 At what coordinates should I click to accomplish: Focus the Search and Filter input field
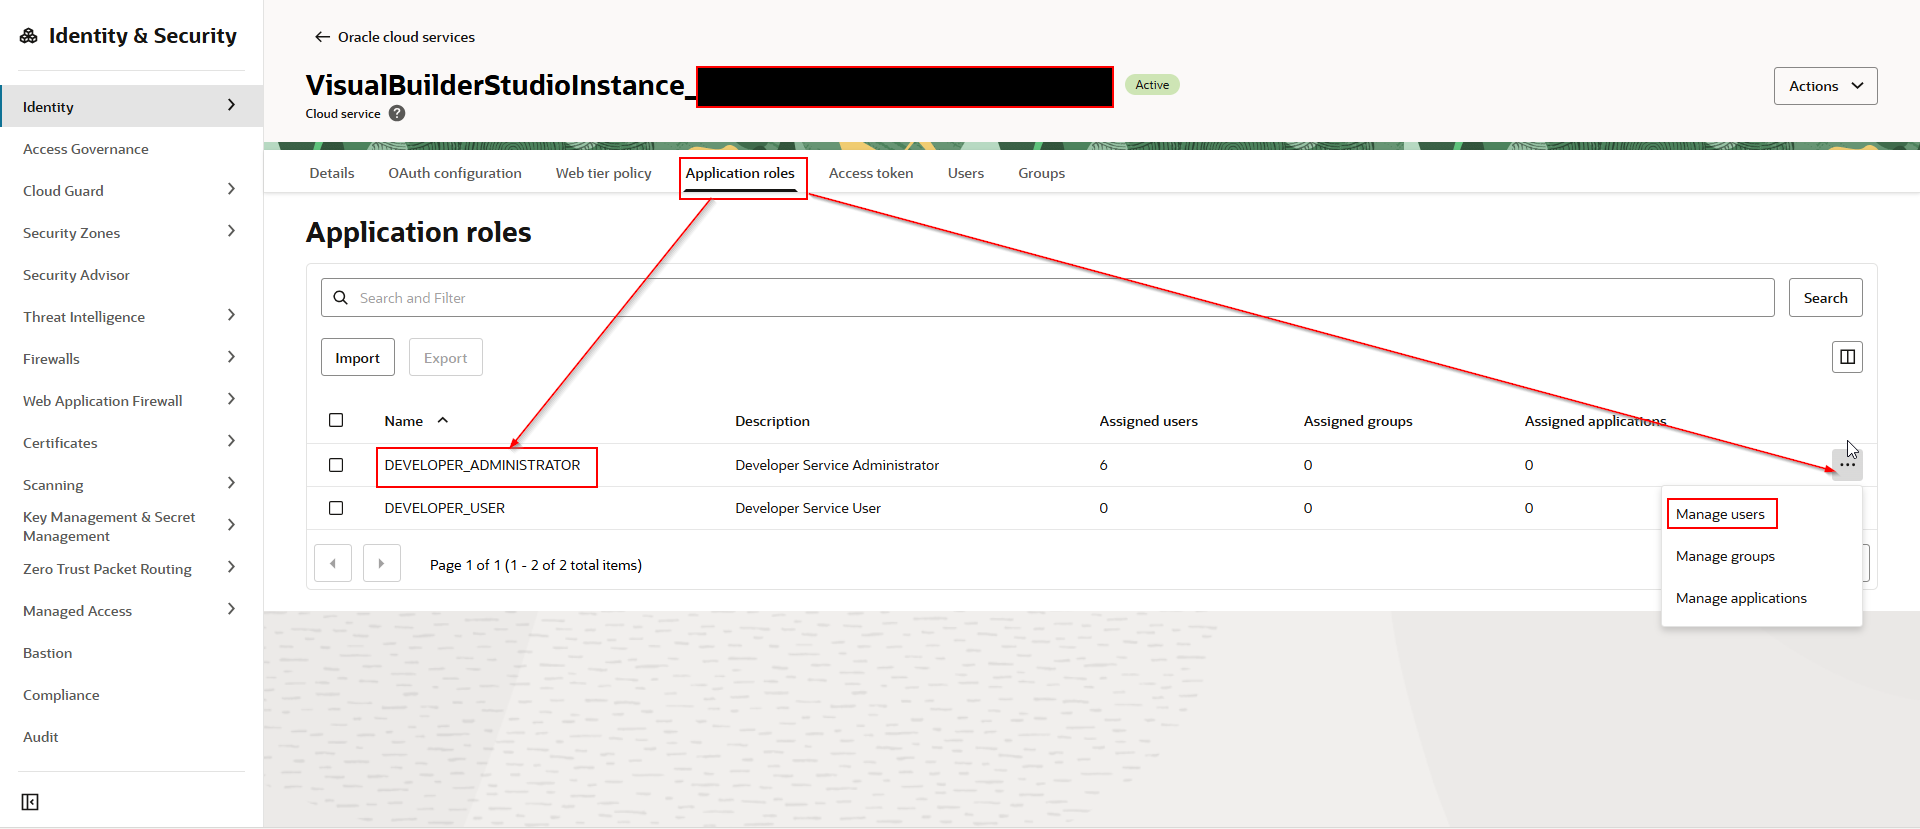tap(1047, 298)
